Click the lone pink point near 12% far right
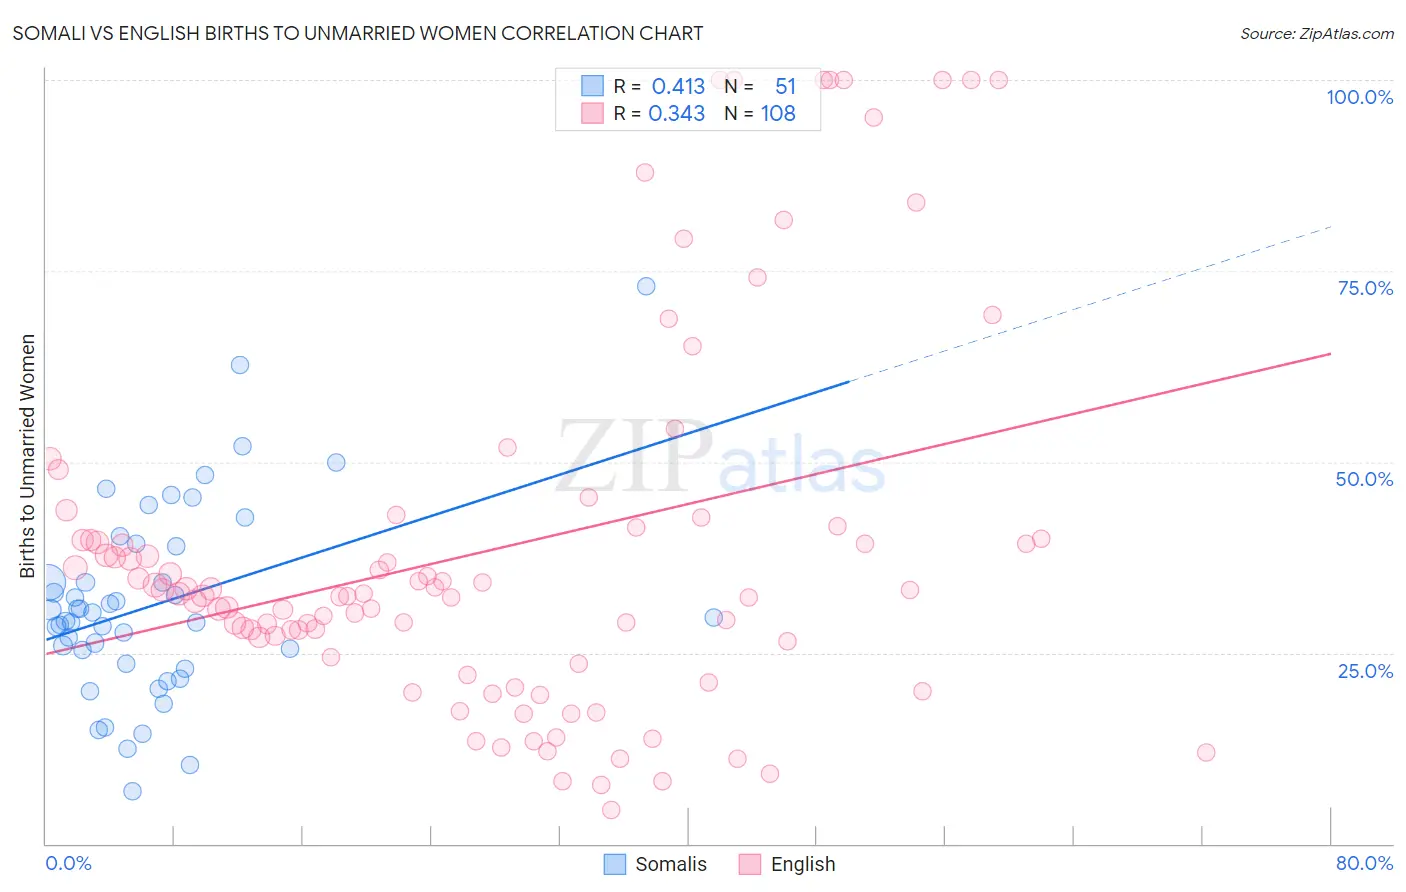Viewport: 1406px width, 892px height. [x=1206, y=752]
